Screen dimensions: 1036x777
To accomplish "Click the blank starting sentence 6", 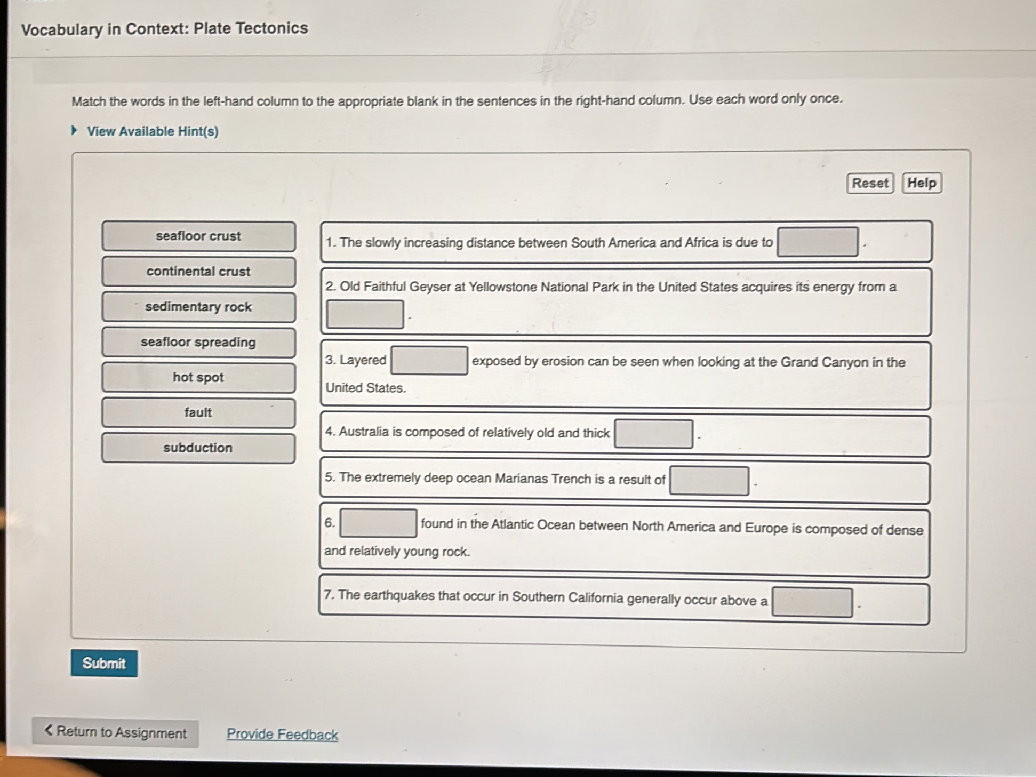I will (378, 523).
